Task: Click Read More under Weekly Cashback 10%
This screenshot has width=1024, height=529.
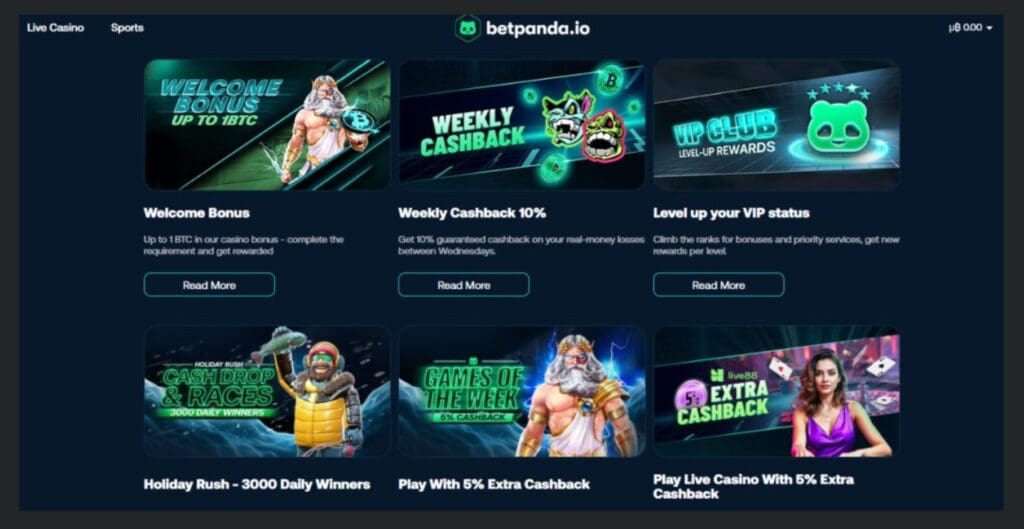Action: (464, 285)
